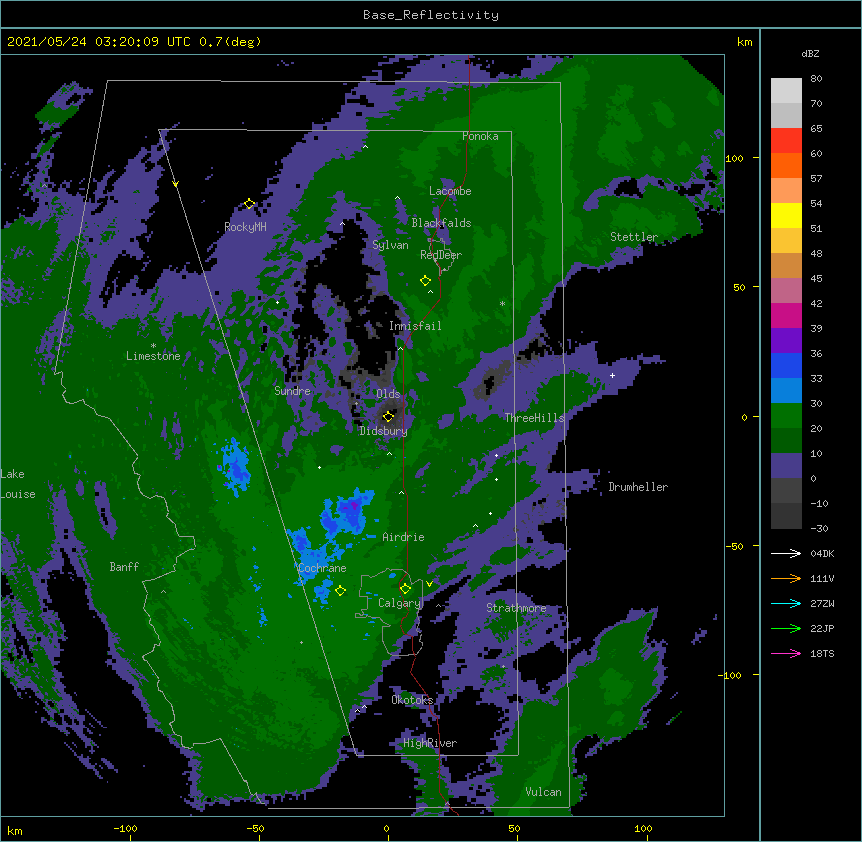Click the Drumheller label

point(638,487)
